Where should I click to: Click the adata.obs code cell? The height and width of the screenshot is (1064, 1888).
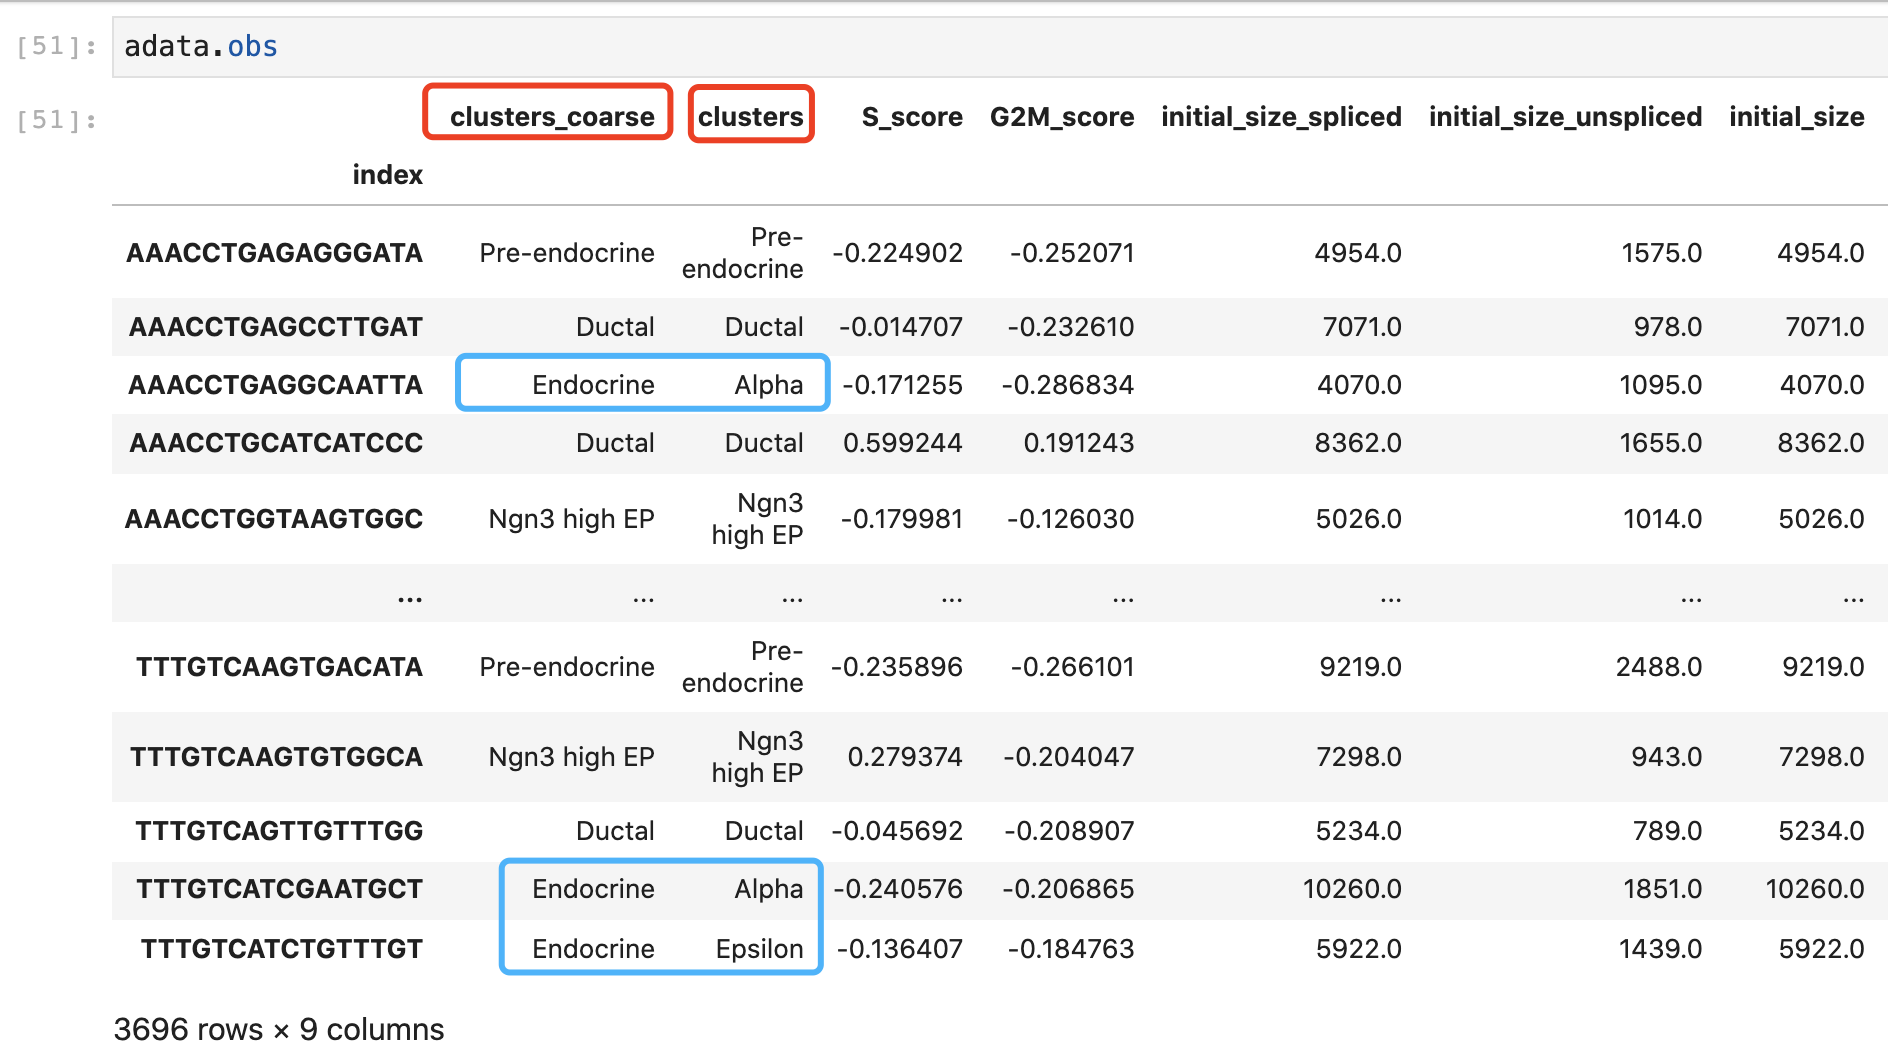point(199,44)
